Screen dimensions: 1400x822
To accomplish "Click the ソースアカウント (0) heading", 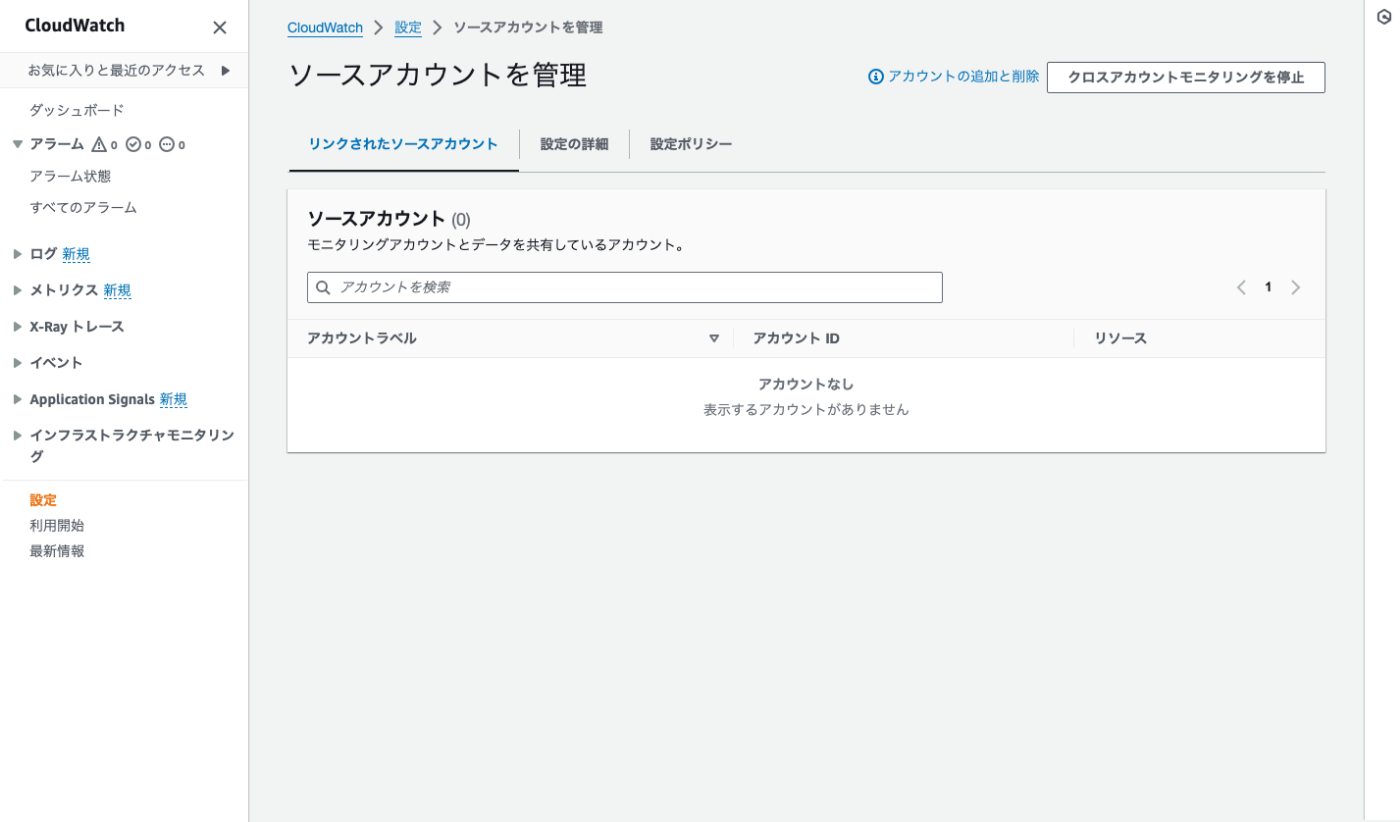I will (389, 219).
